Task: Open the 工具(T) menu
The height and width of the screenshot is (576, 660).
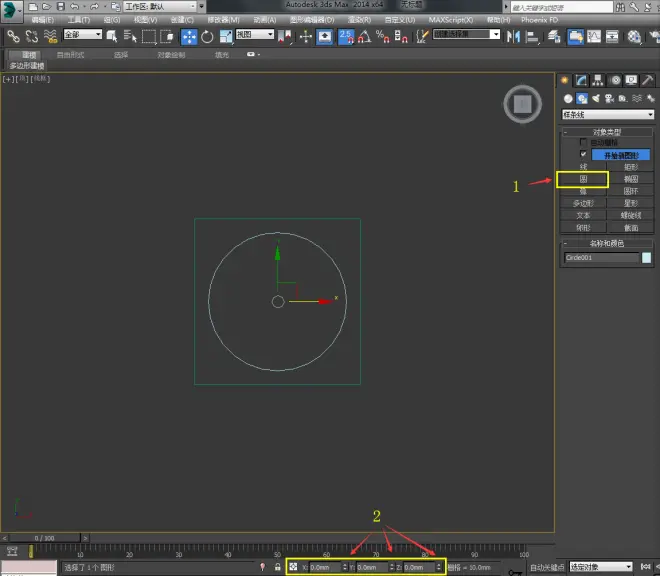Action: coord(79,20)
